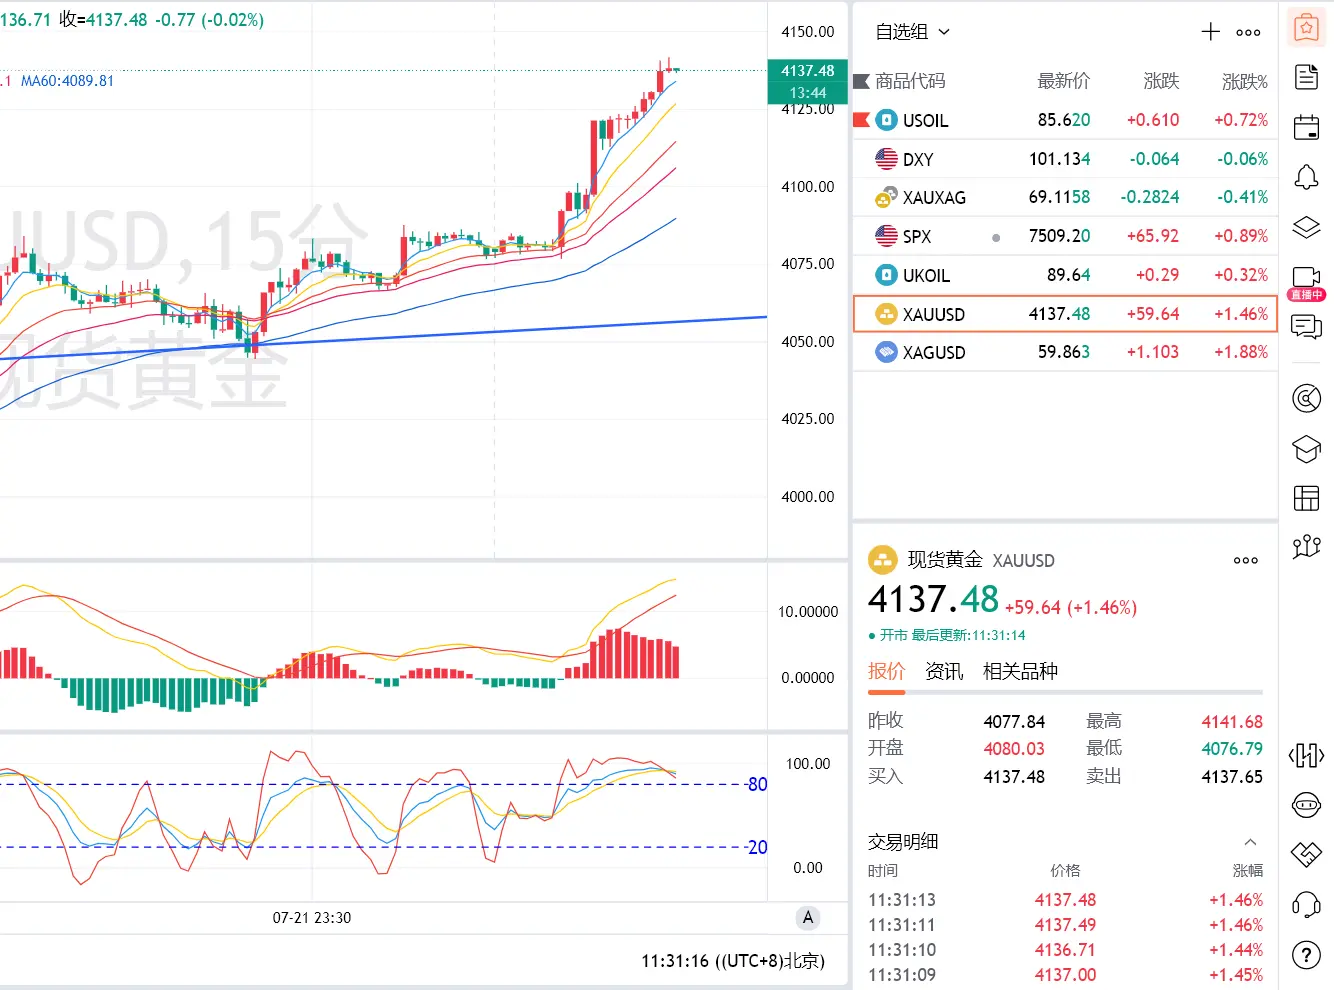Add a symbol with the plus icon
1334x990 pixels.
[x=1210, y=32]
